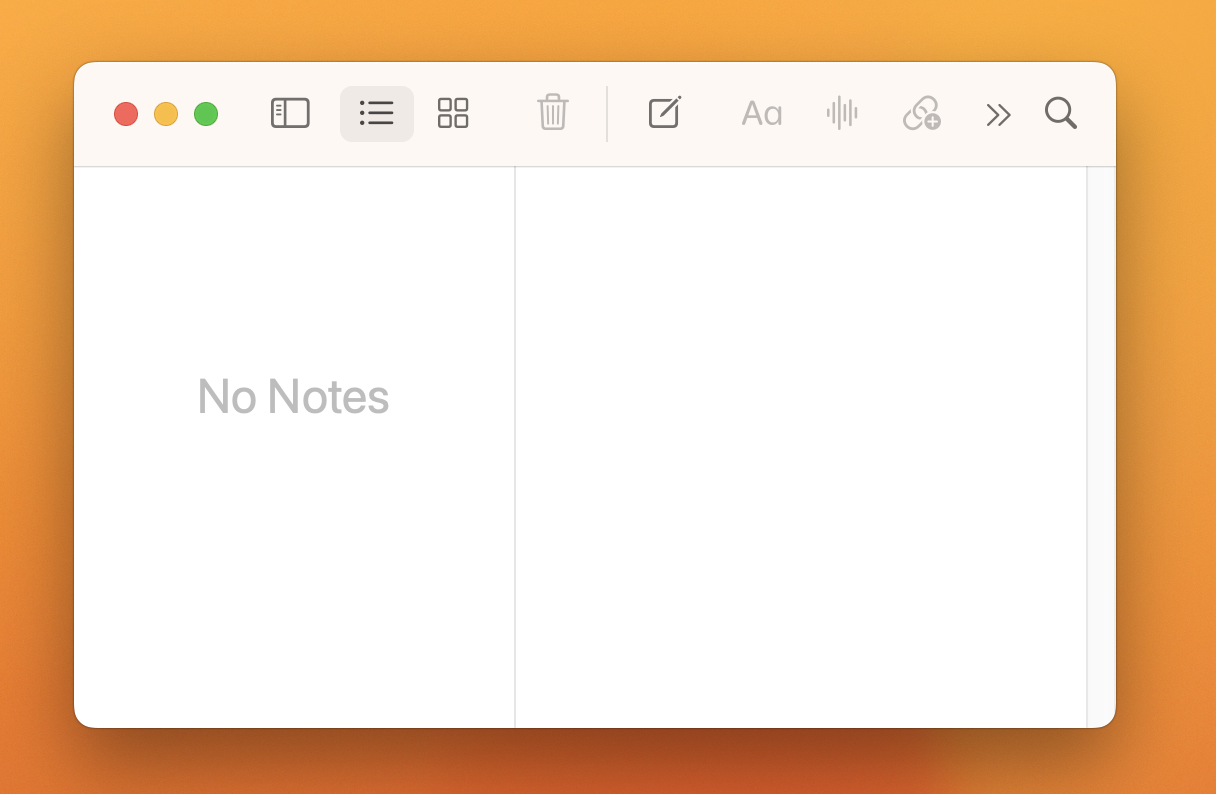Click inside the empty note editor area
1216x794 pixels.
tap(801, 447)
